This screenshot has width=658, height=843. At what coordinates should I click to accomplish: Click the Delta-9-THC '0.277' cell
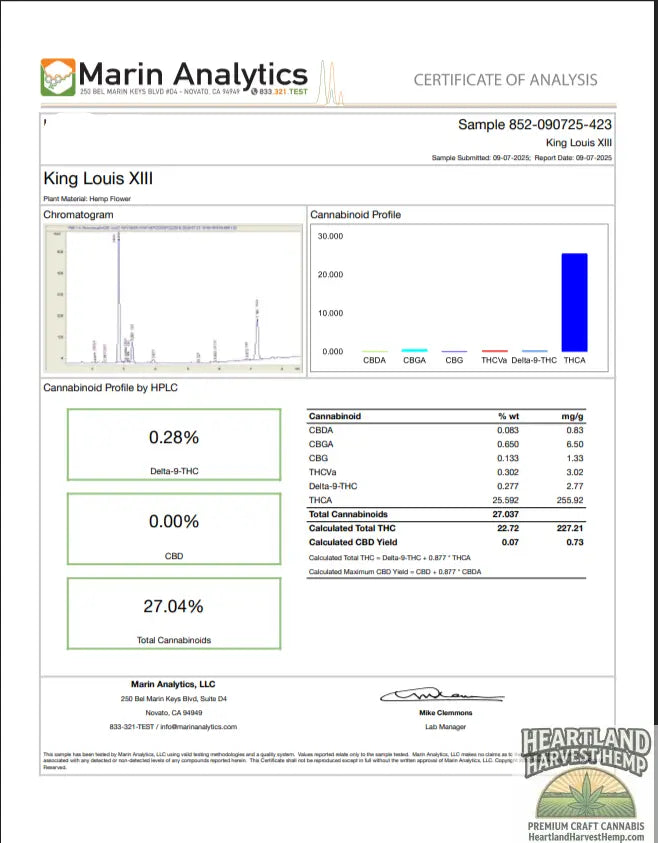[x=508, y=486]
